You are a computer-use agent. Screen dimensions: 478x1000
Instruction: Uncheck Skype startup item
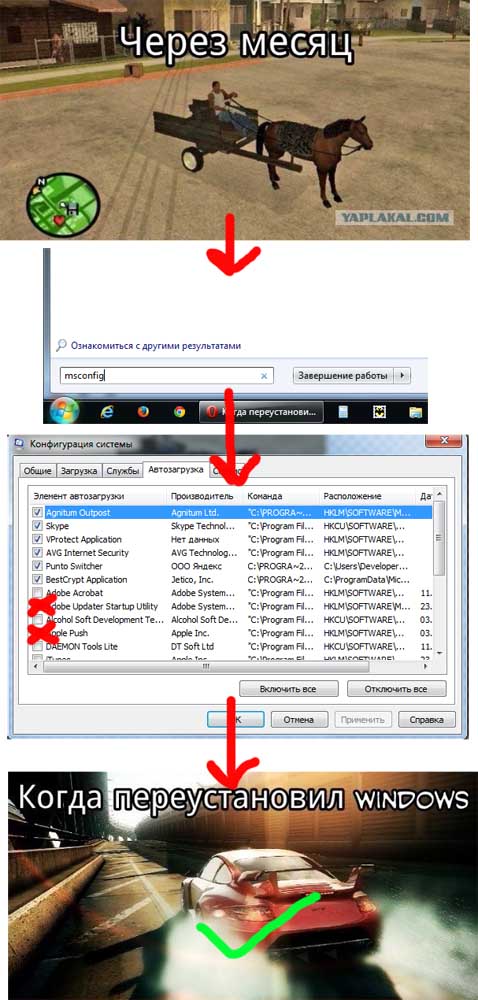click(38, 526)
